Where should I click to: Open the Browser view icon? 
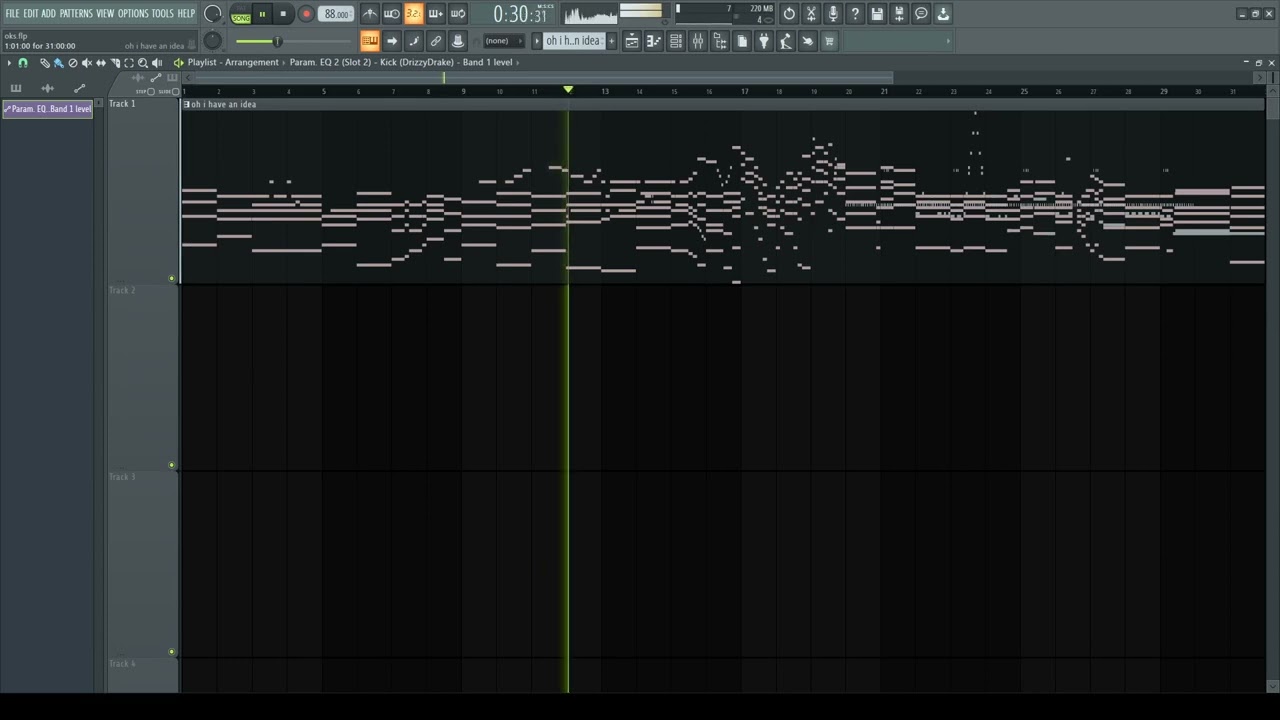(x=720, y=41)
